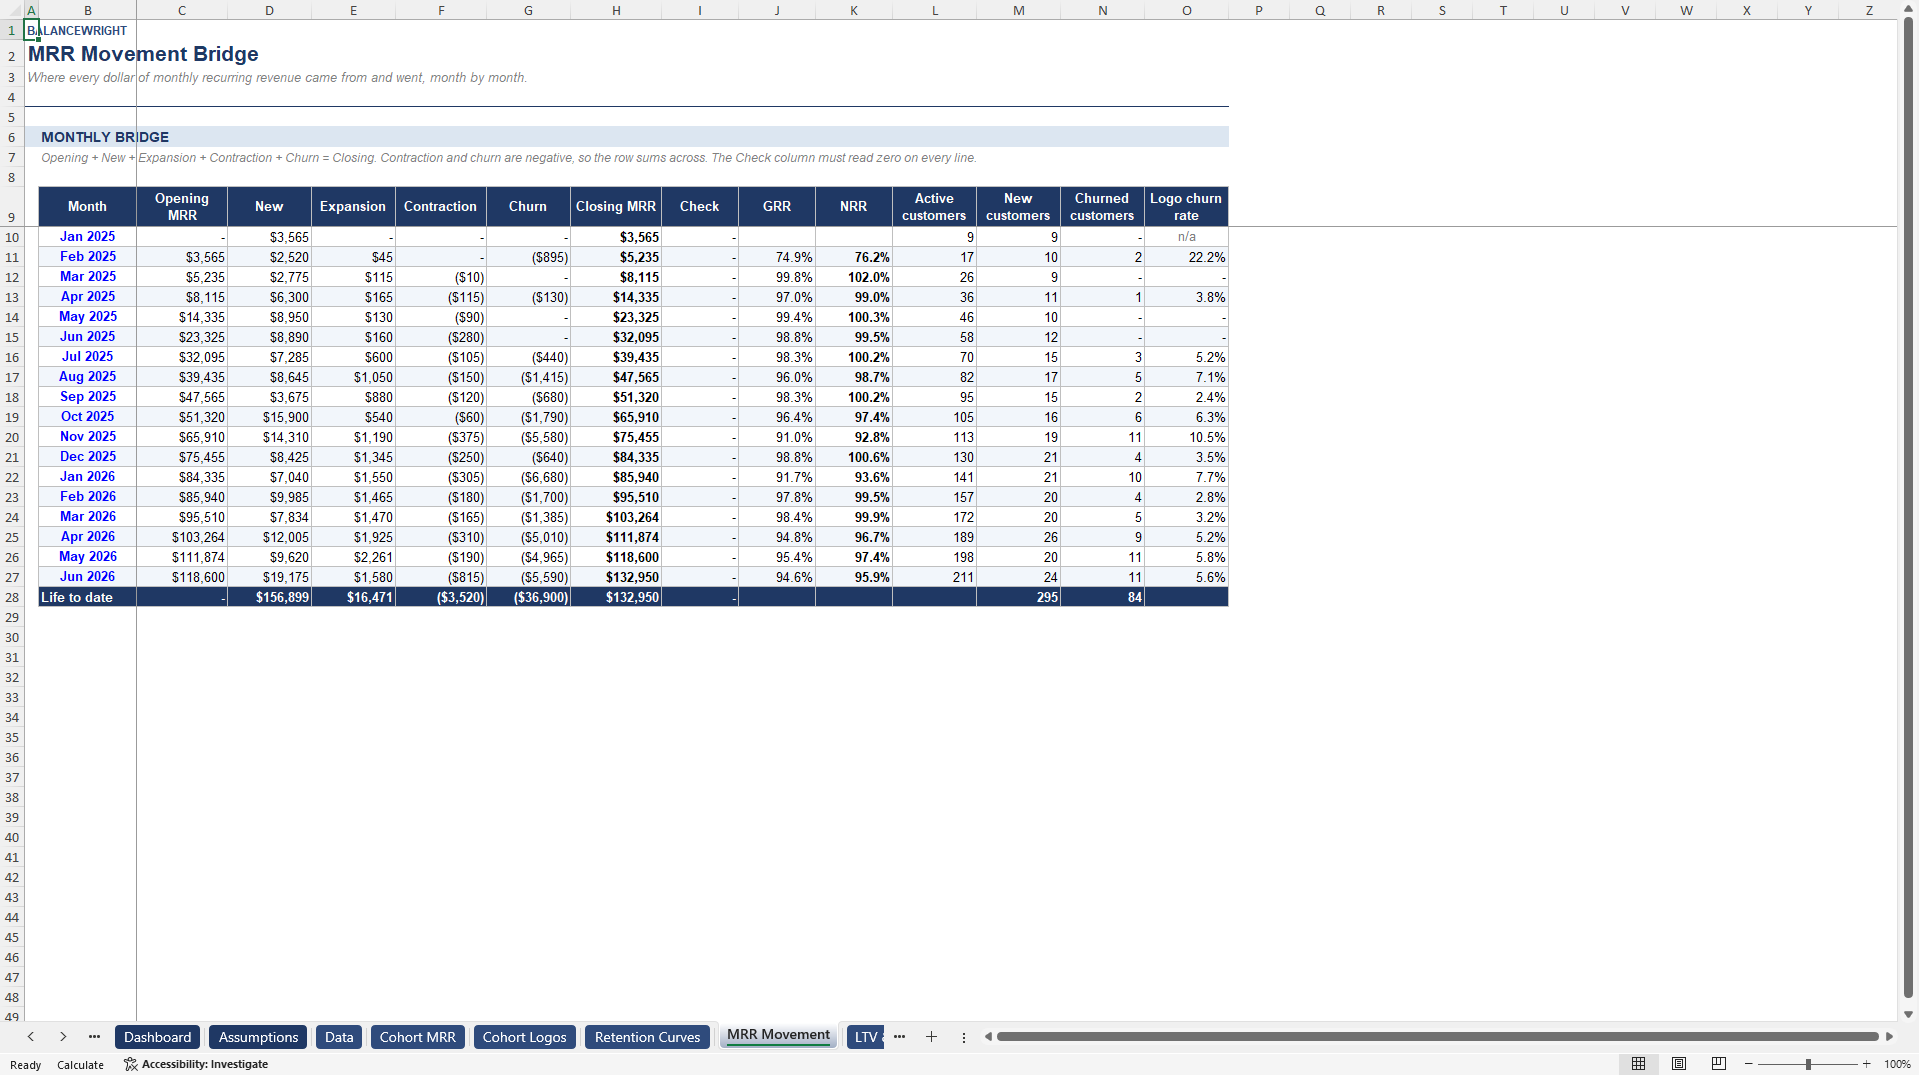
Task: Select the Churned customers header cell
Action: pyautogui.click(x=1102, y=207)
